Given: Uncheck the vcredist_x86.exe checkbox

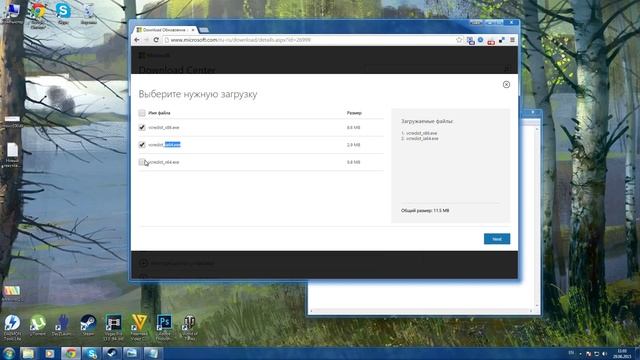Looking at the screenshot, I should pos(142,127).
